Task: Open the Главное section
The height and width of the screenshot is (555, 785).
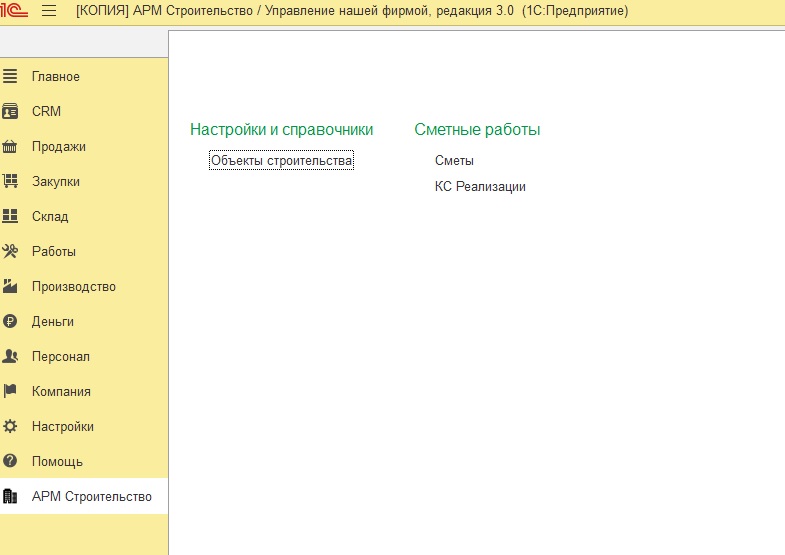Action: (56, 77)
